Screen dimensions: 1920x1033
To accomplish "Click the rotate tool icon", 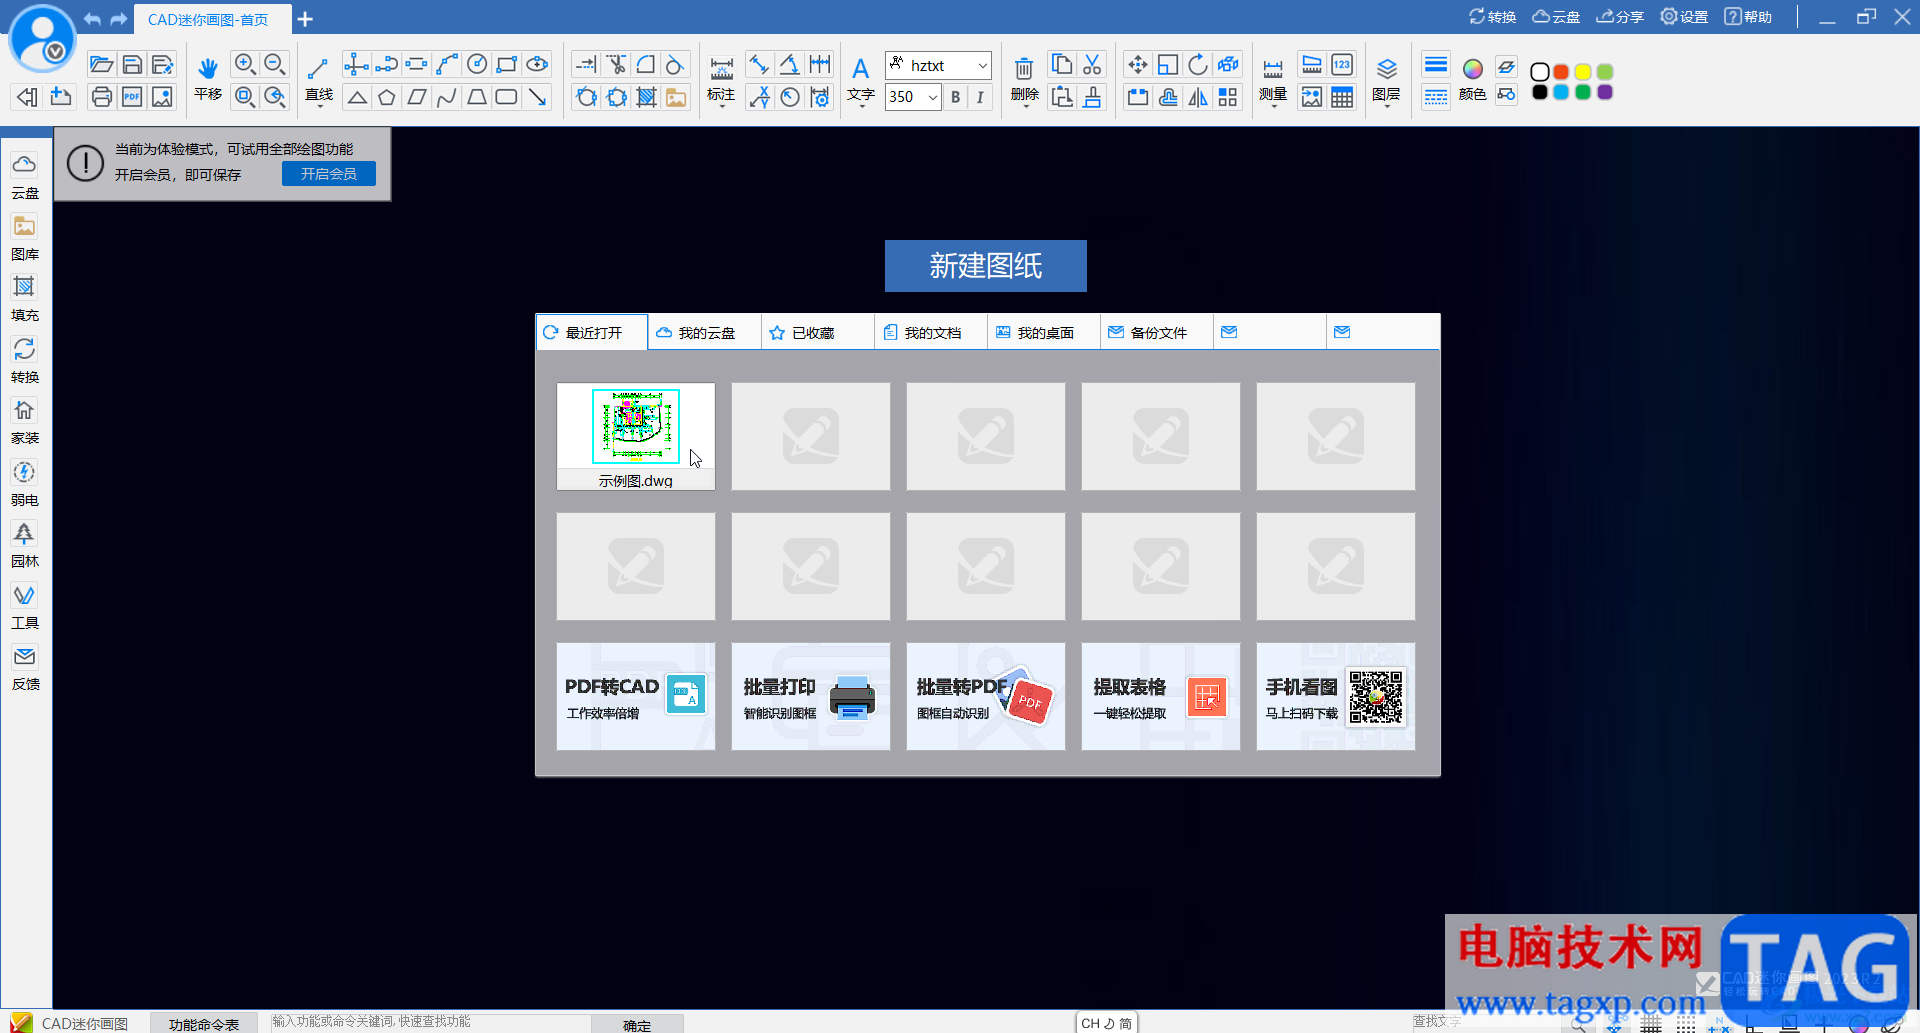I will (x=1198, y=65).
